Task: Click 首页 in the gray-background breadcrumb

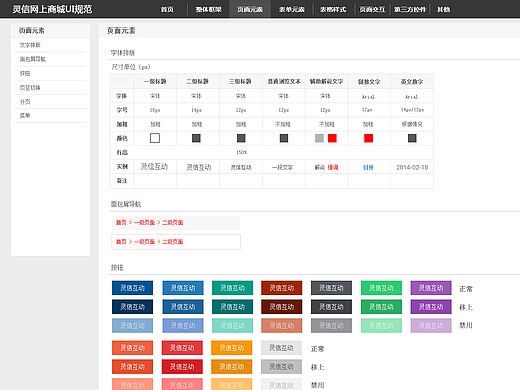Action: pos(121,222)
